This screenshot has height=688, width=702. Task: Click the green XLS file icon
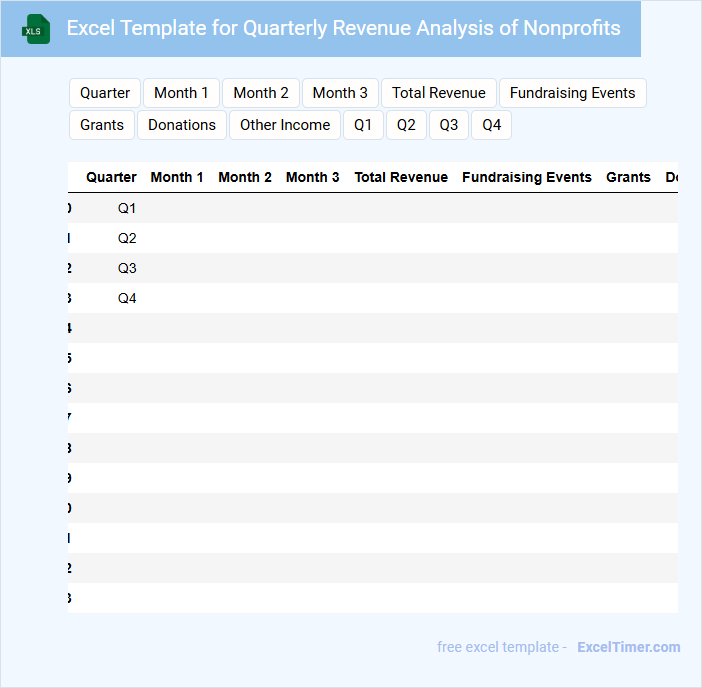tap(36, 29)
